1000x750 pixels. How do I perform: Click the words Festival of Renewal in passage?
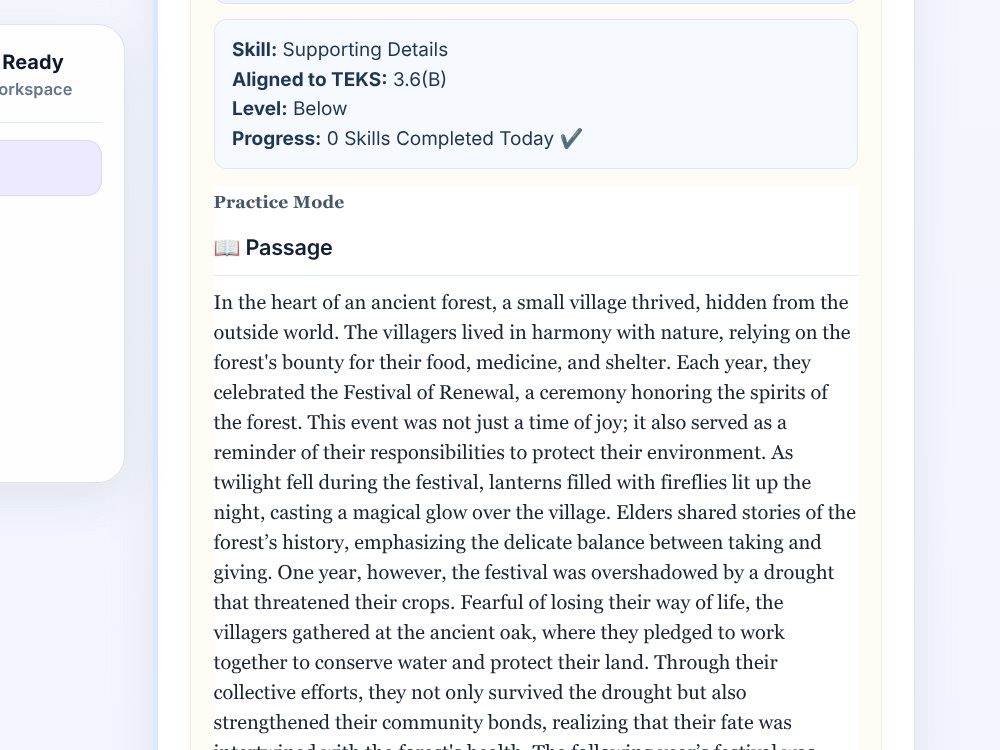pyautogui.click(x=430, y=392)
